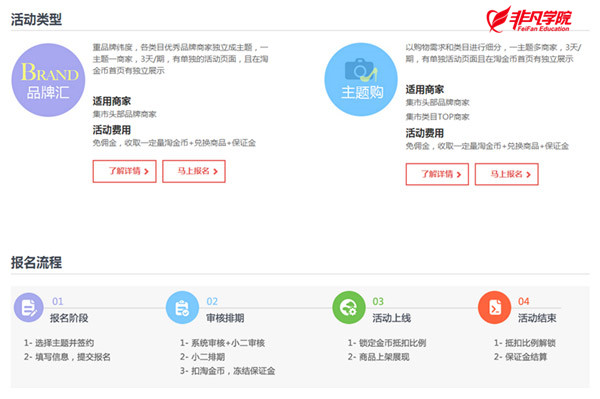Click the 报名阶段 step title
This screenshot has width=600, height=399.
pyautogui.click(x=69, y=318)
